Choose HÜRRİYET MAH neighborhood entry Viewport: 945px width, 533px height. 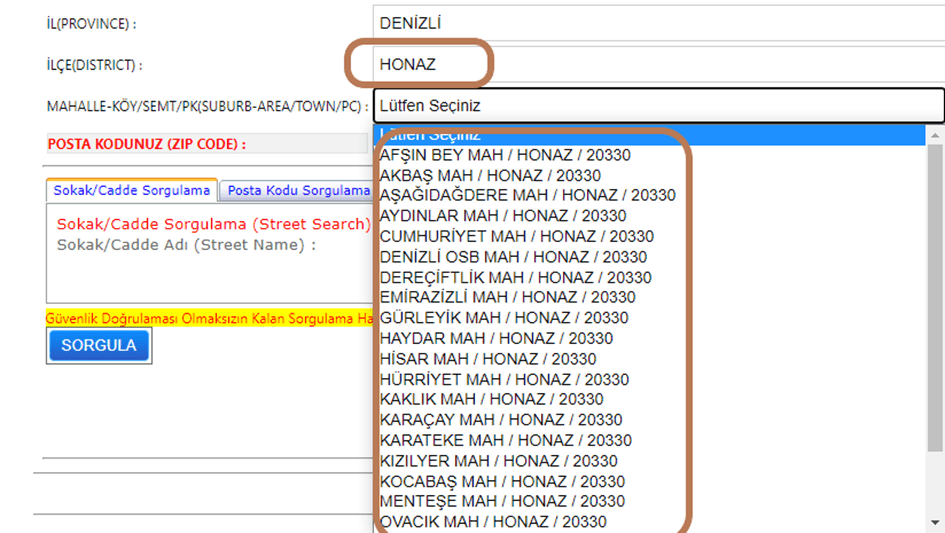coord(504,379)
